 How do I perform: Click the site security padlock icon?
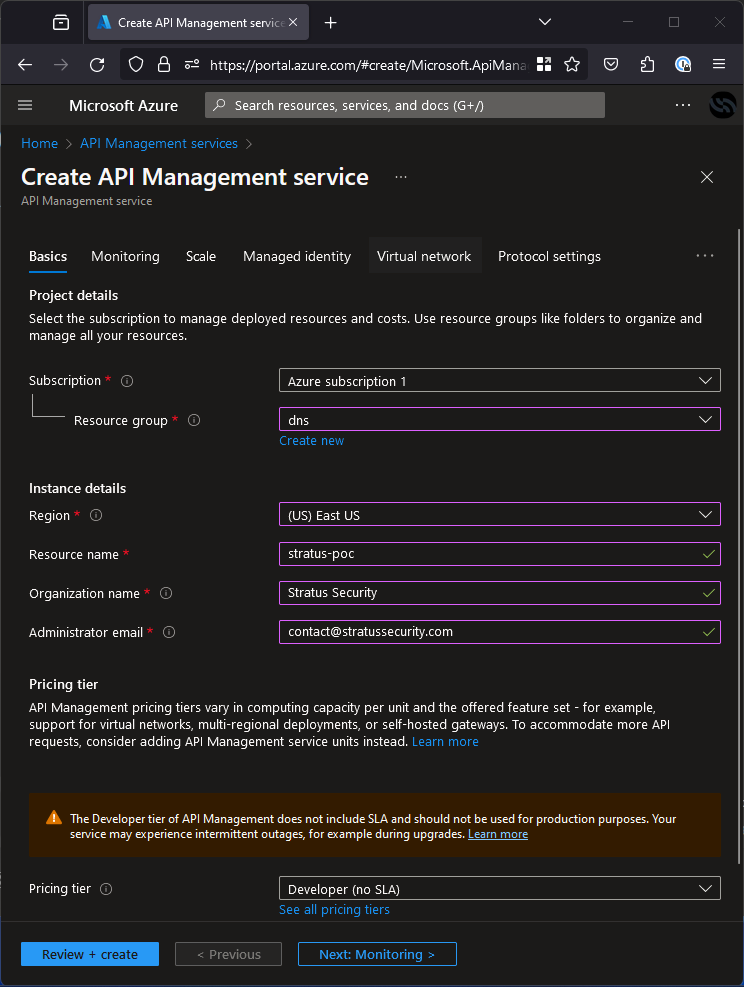click(x=164, y=64)
